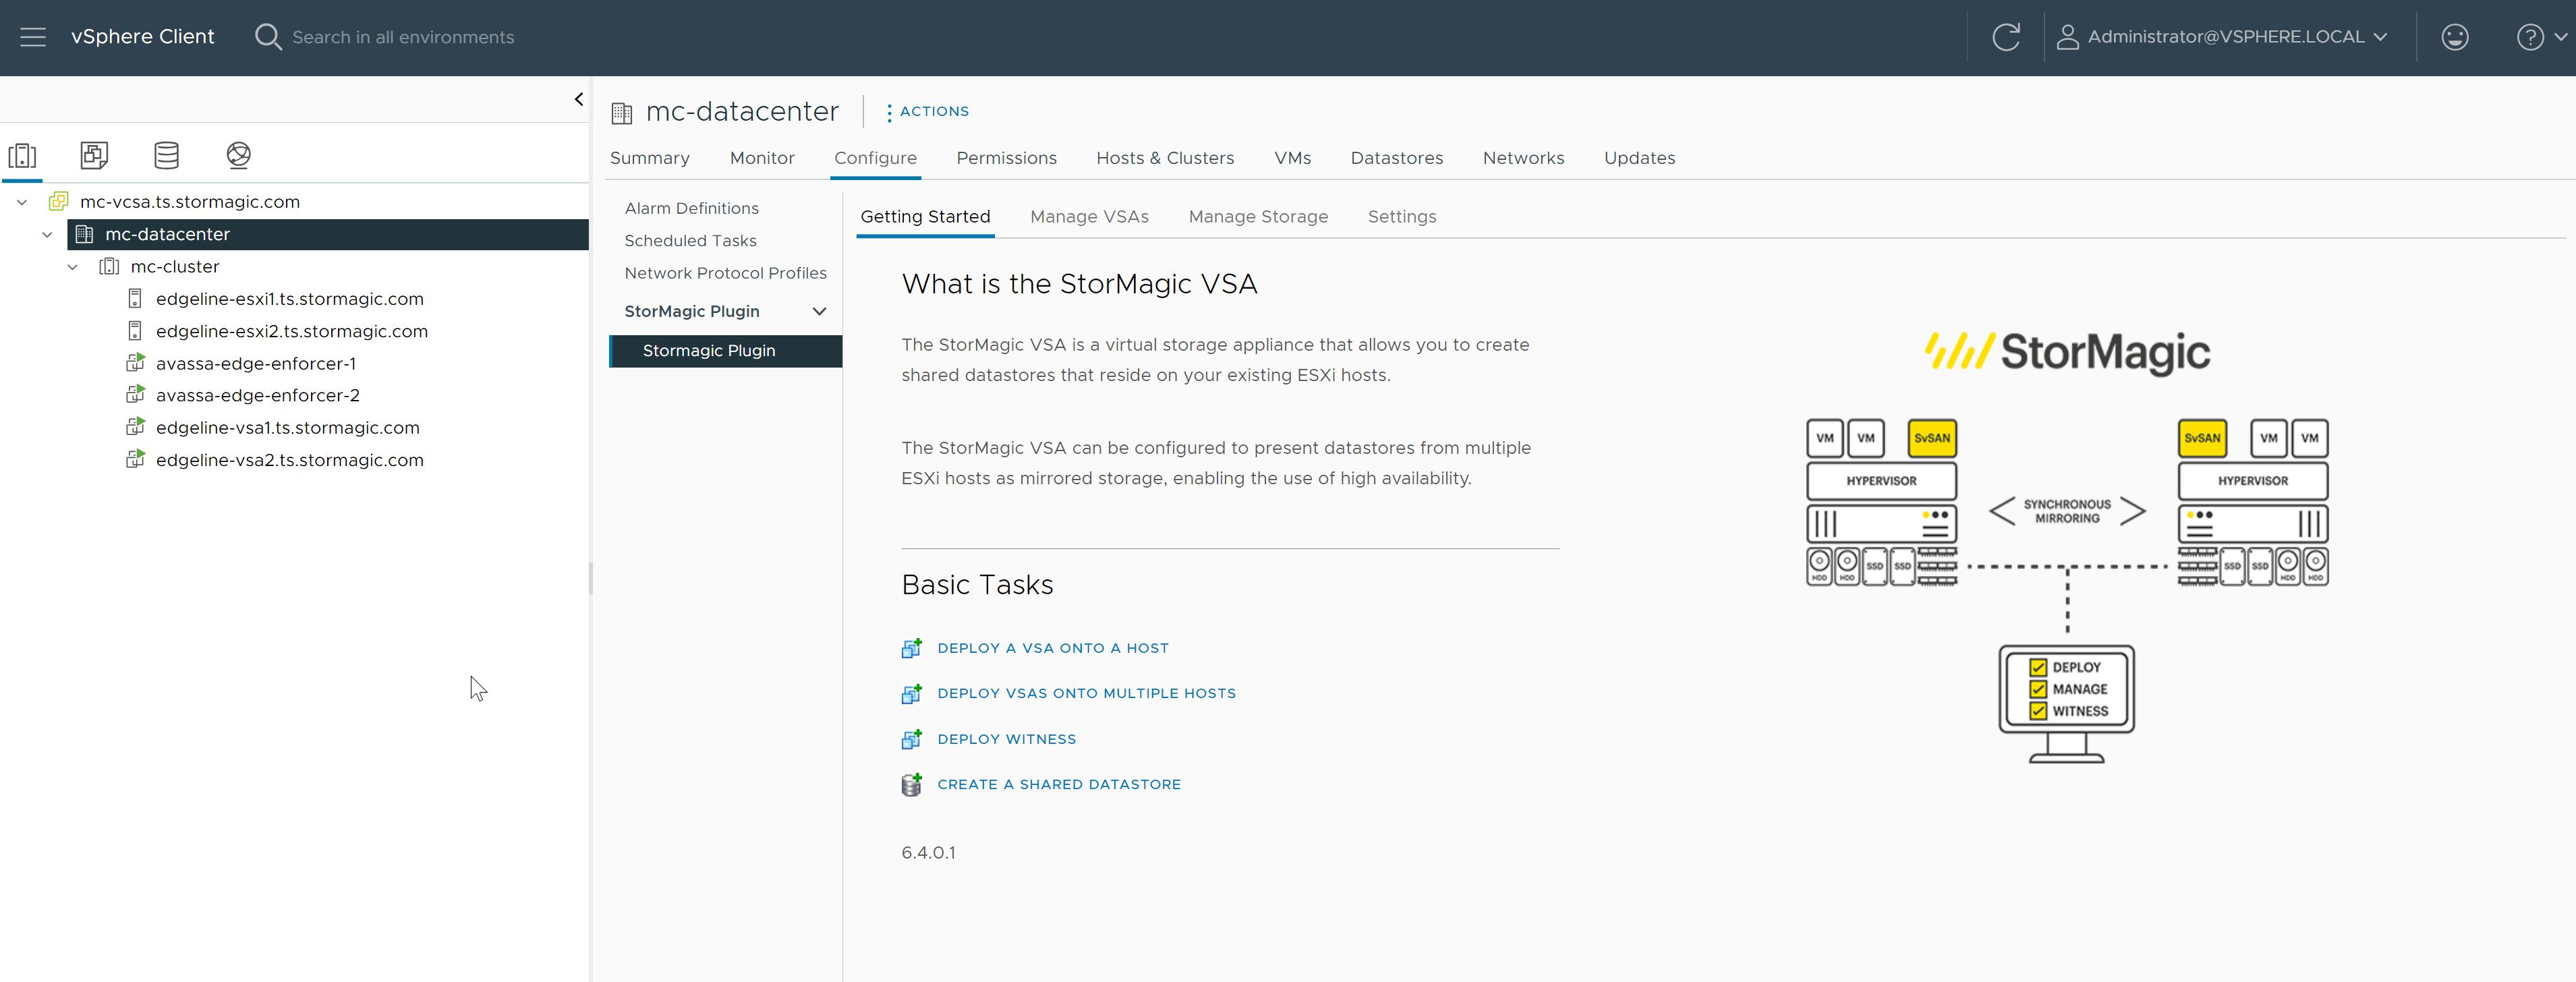
Task: Collapse the mc-vcsa.ts.stormagic.com tree node
Action: pyautogui.click(x=22, y=202)
